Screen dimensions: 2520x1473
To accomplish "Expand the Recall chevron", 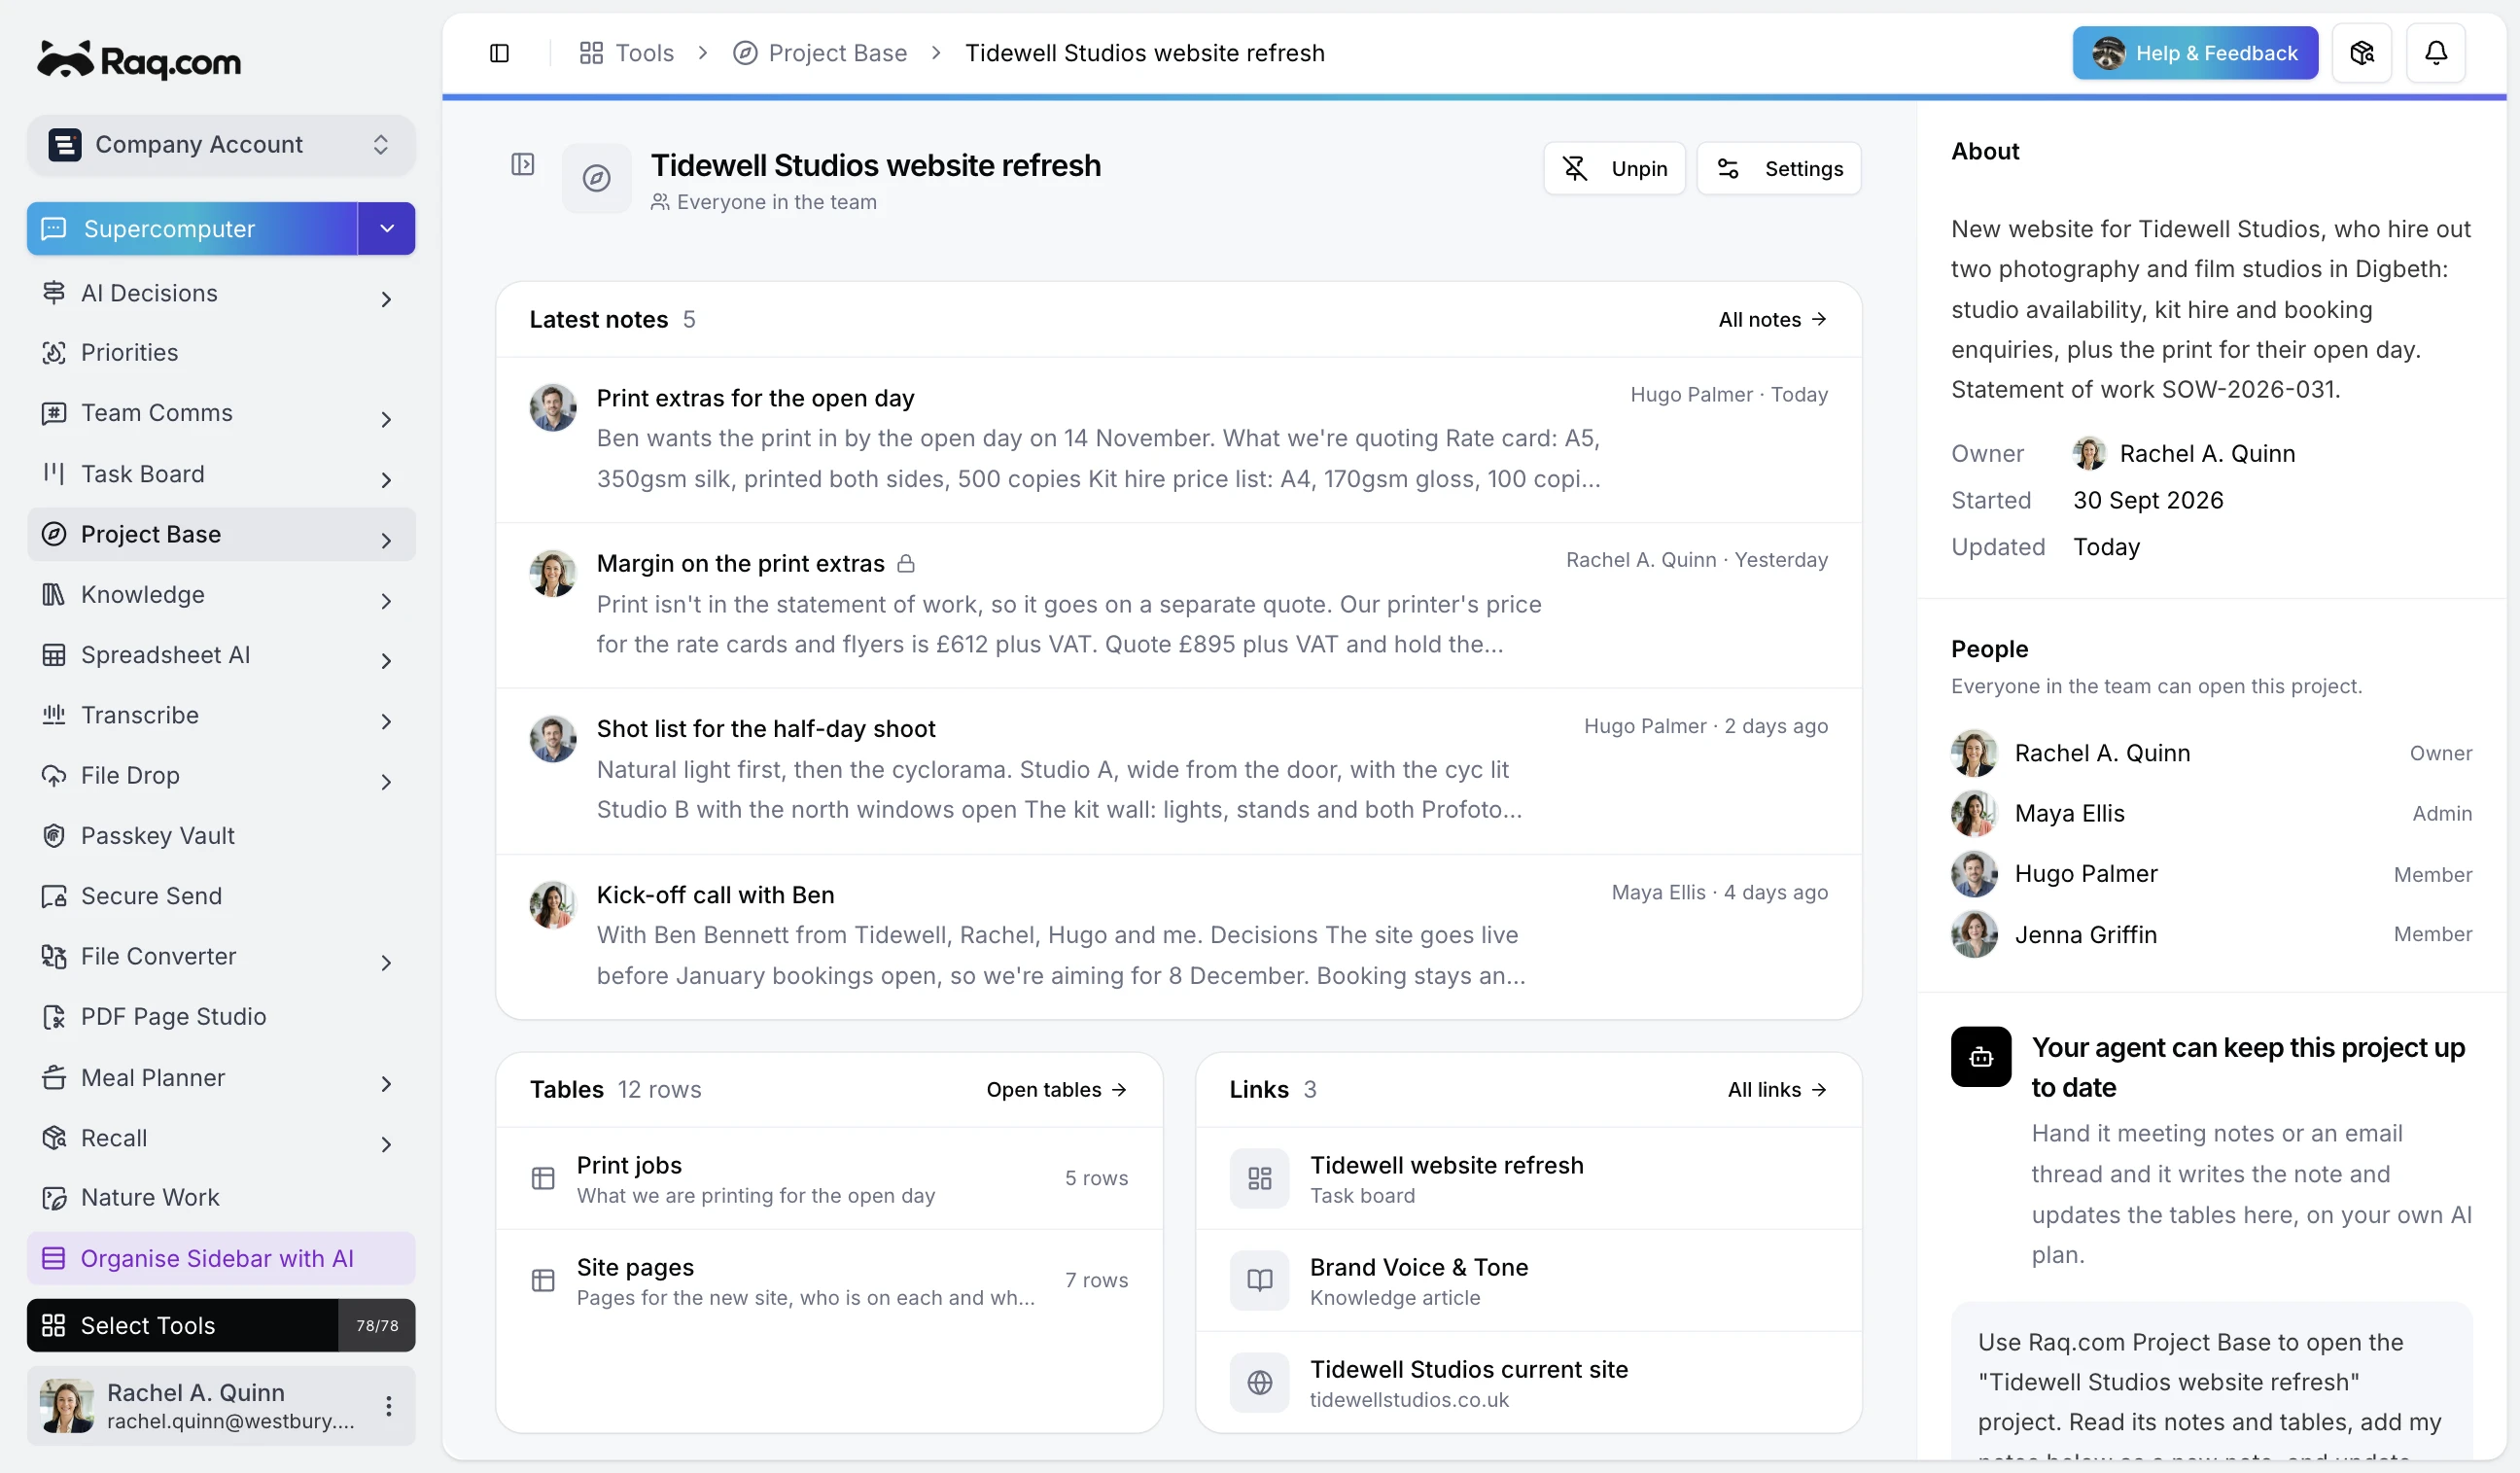I will 386,1143.
